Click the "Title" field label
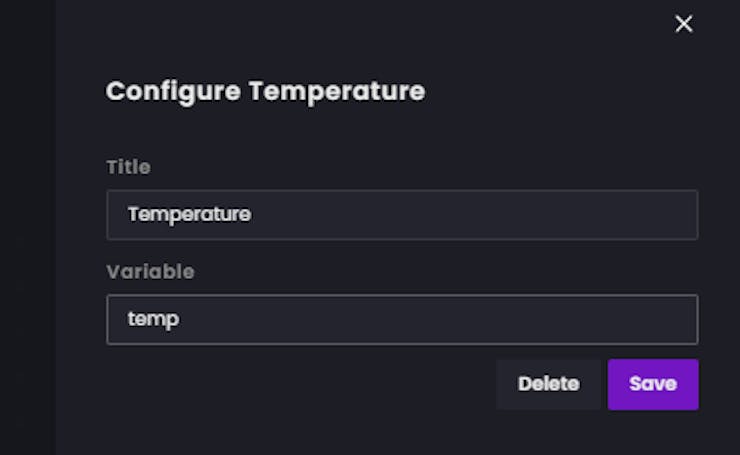740x455 pixels. (128, 167)
